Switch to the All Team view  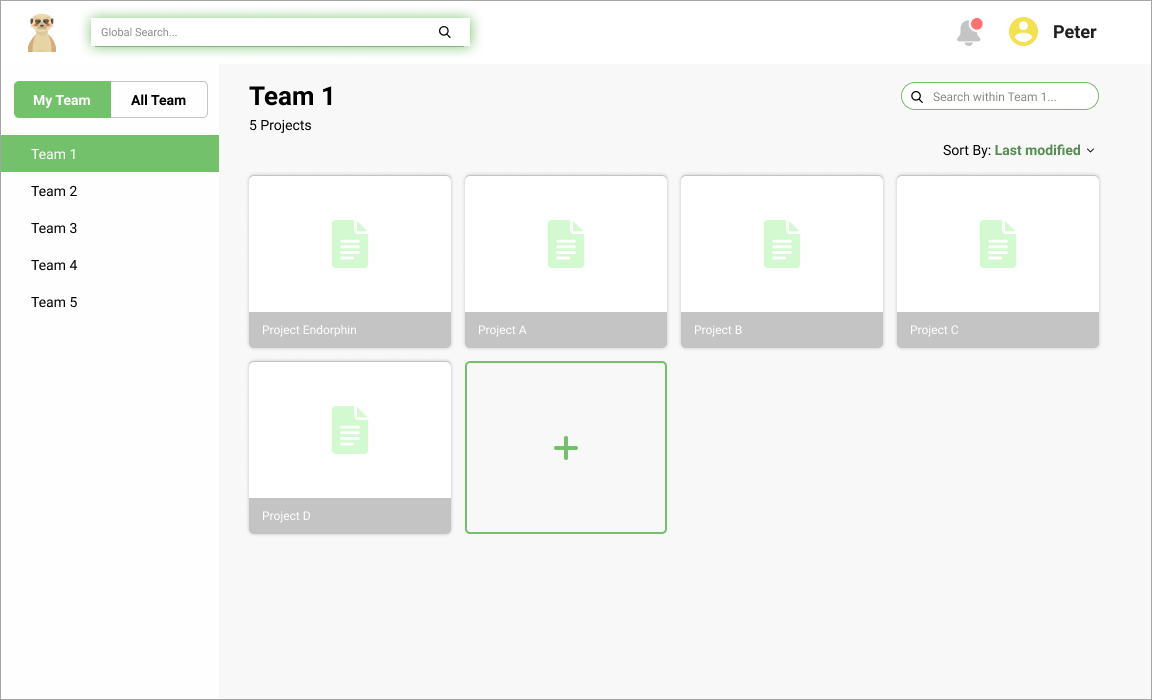159,100
